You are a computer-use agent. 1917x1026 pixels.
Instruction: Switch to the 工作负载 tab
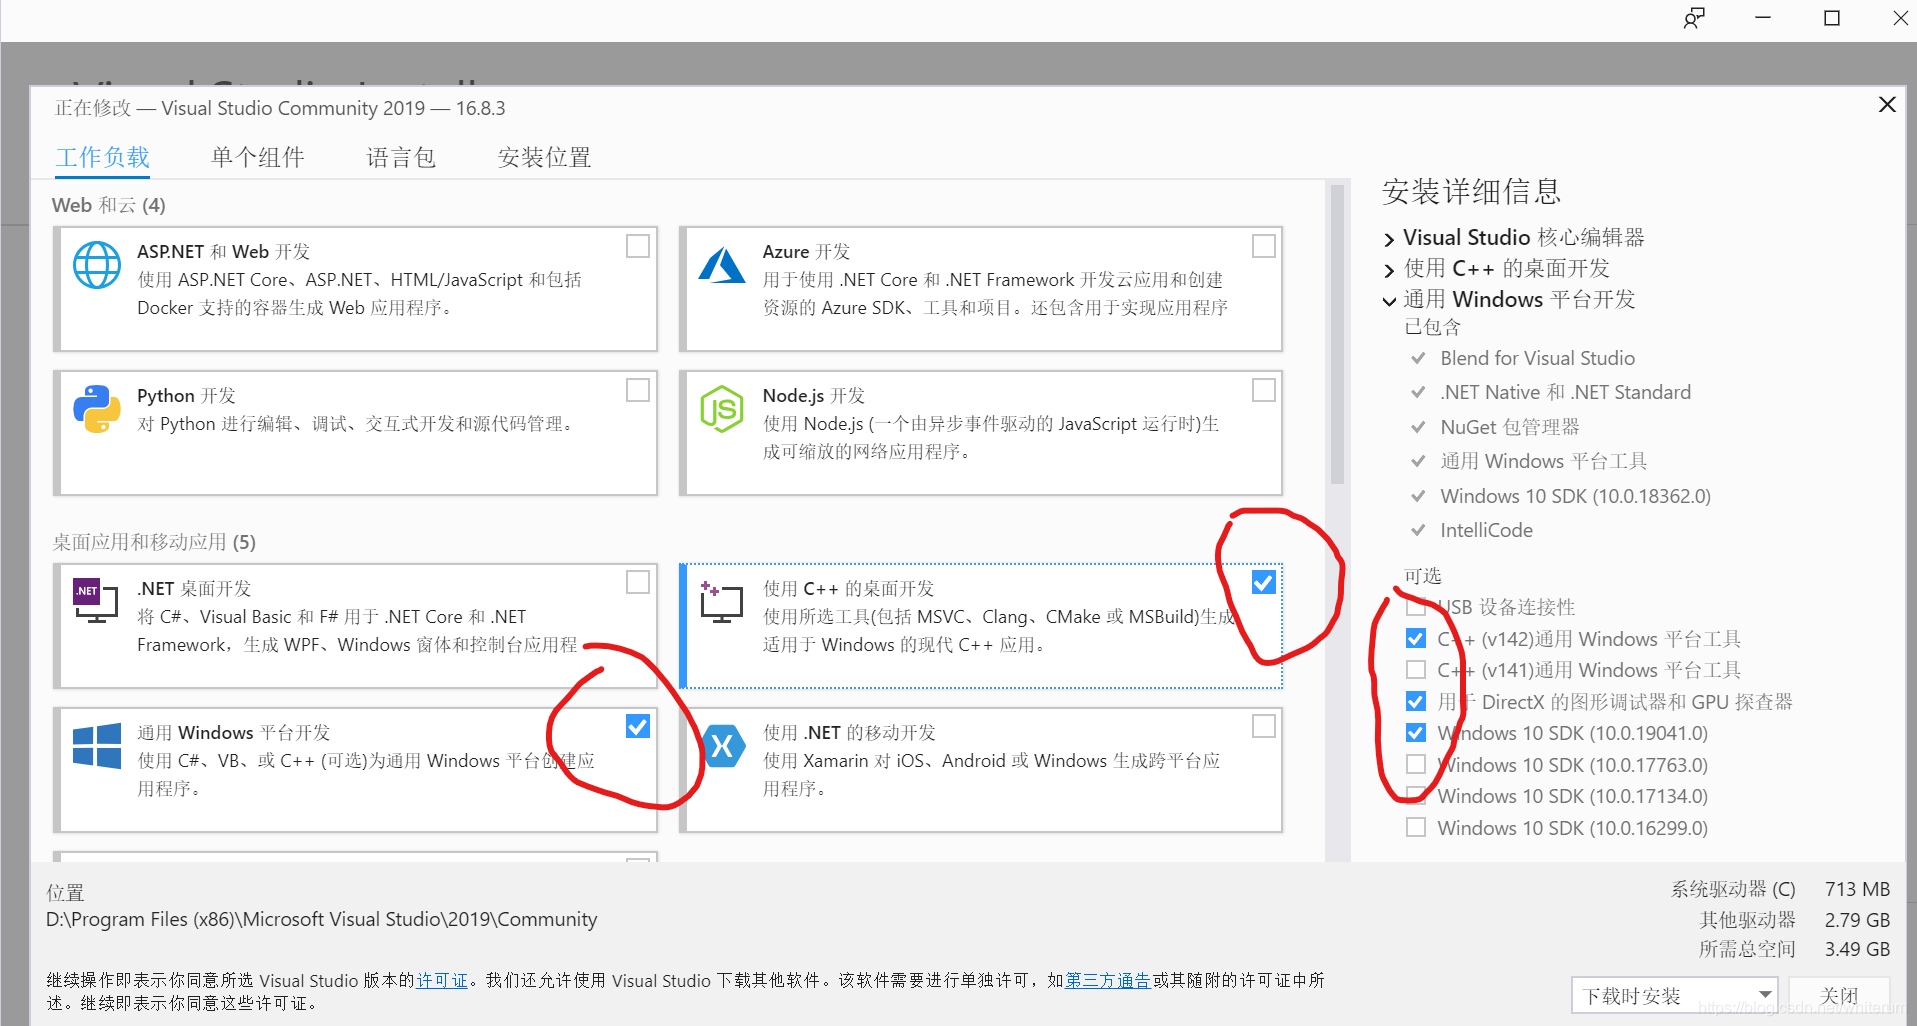coord(103,157)
